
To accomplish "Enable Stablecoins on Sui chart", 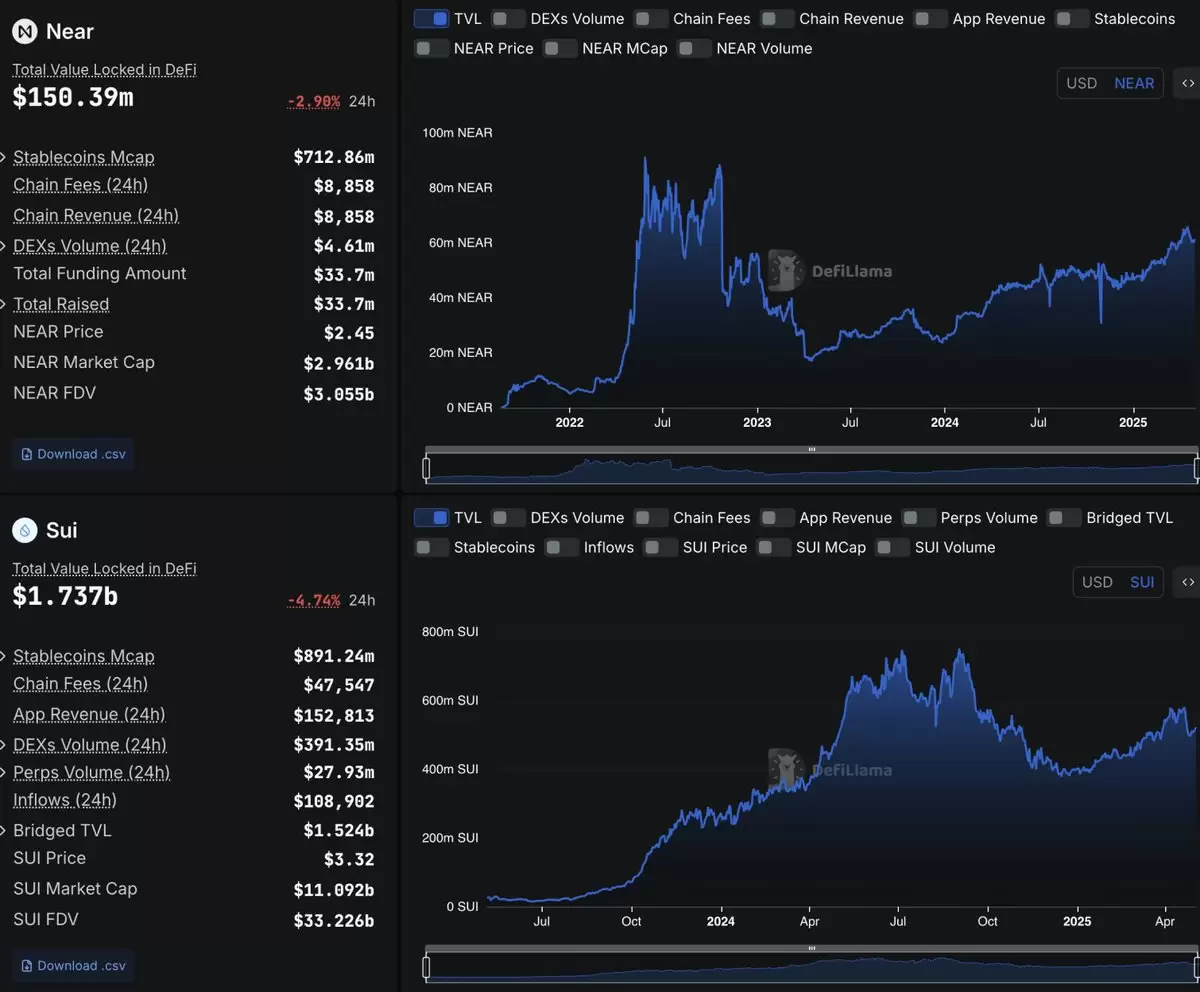I will 431,547.
